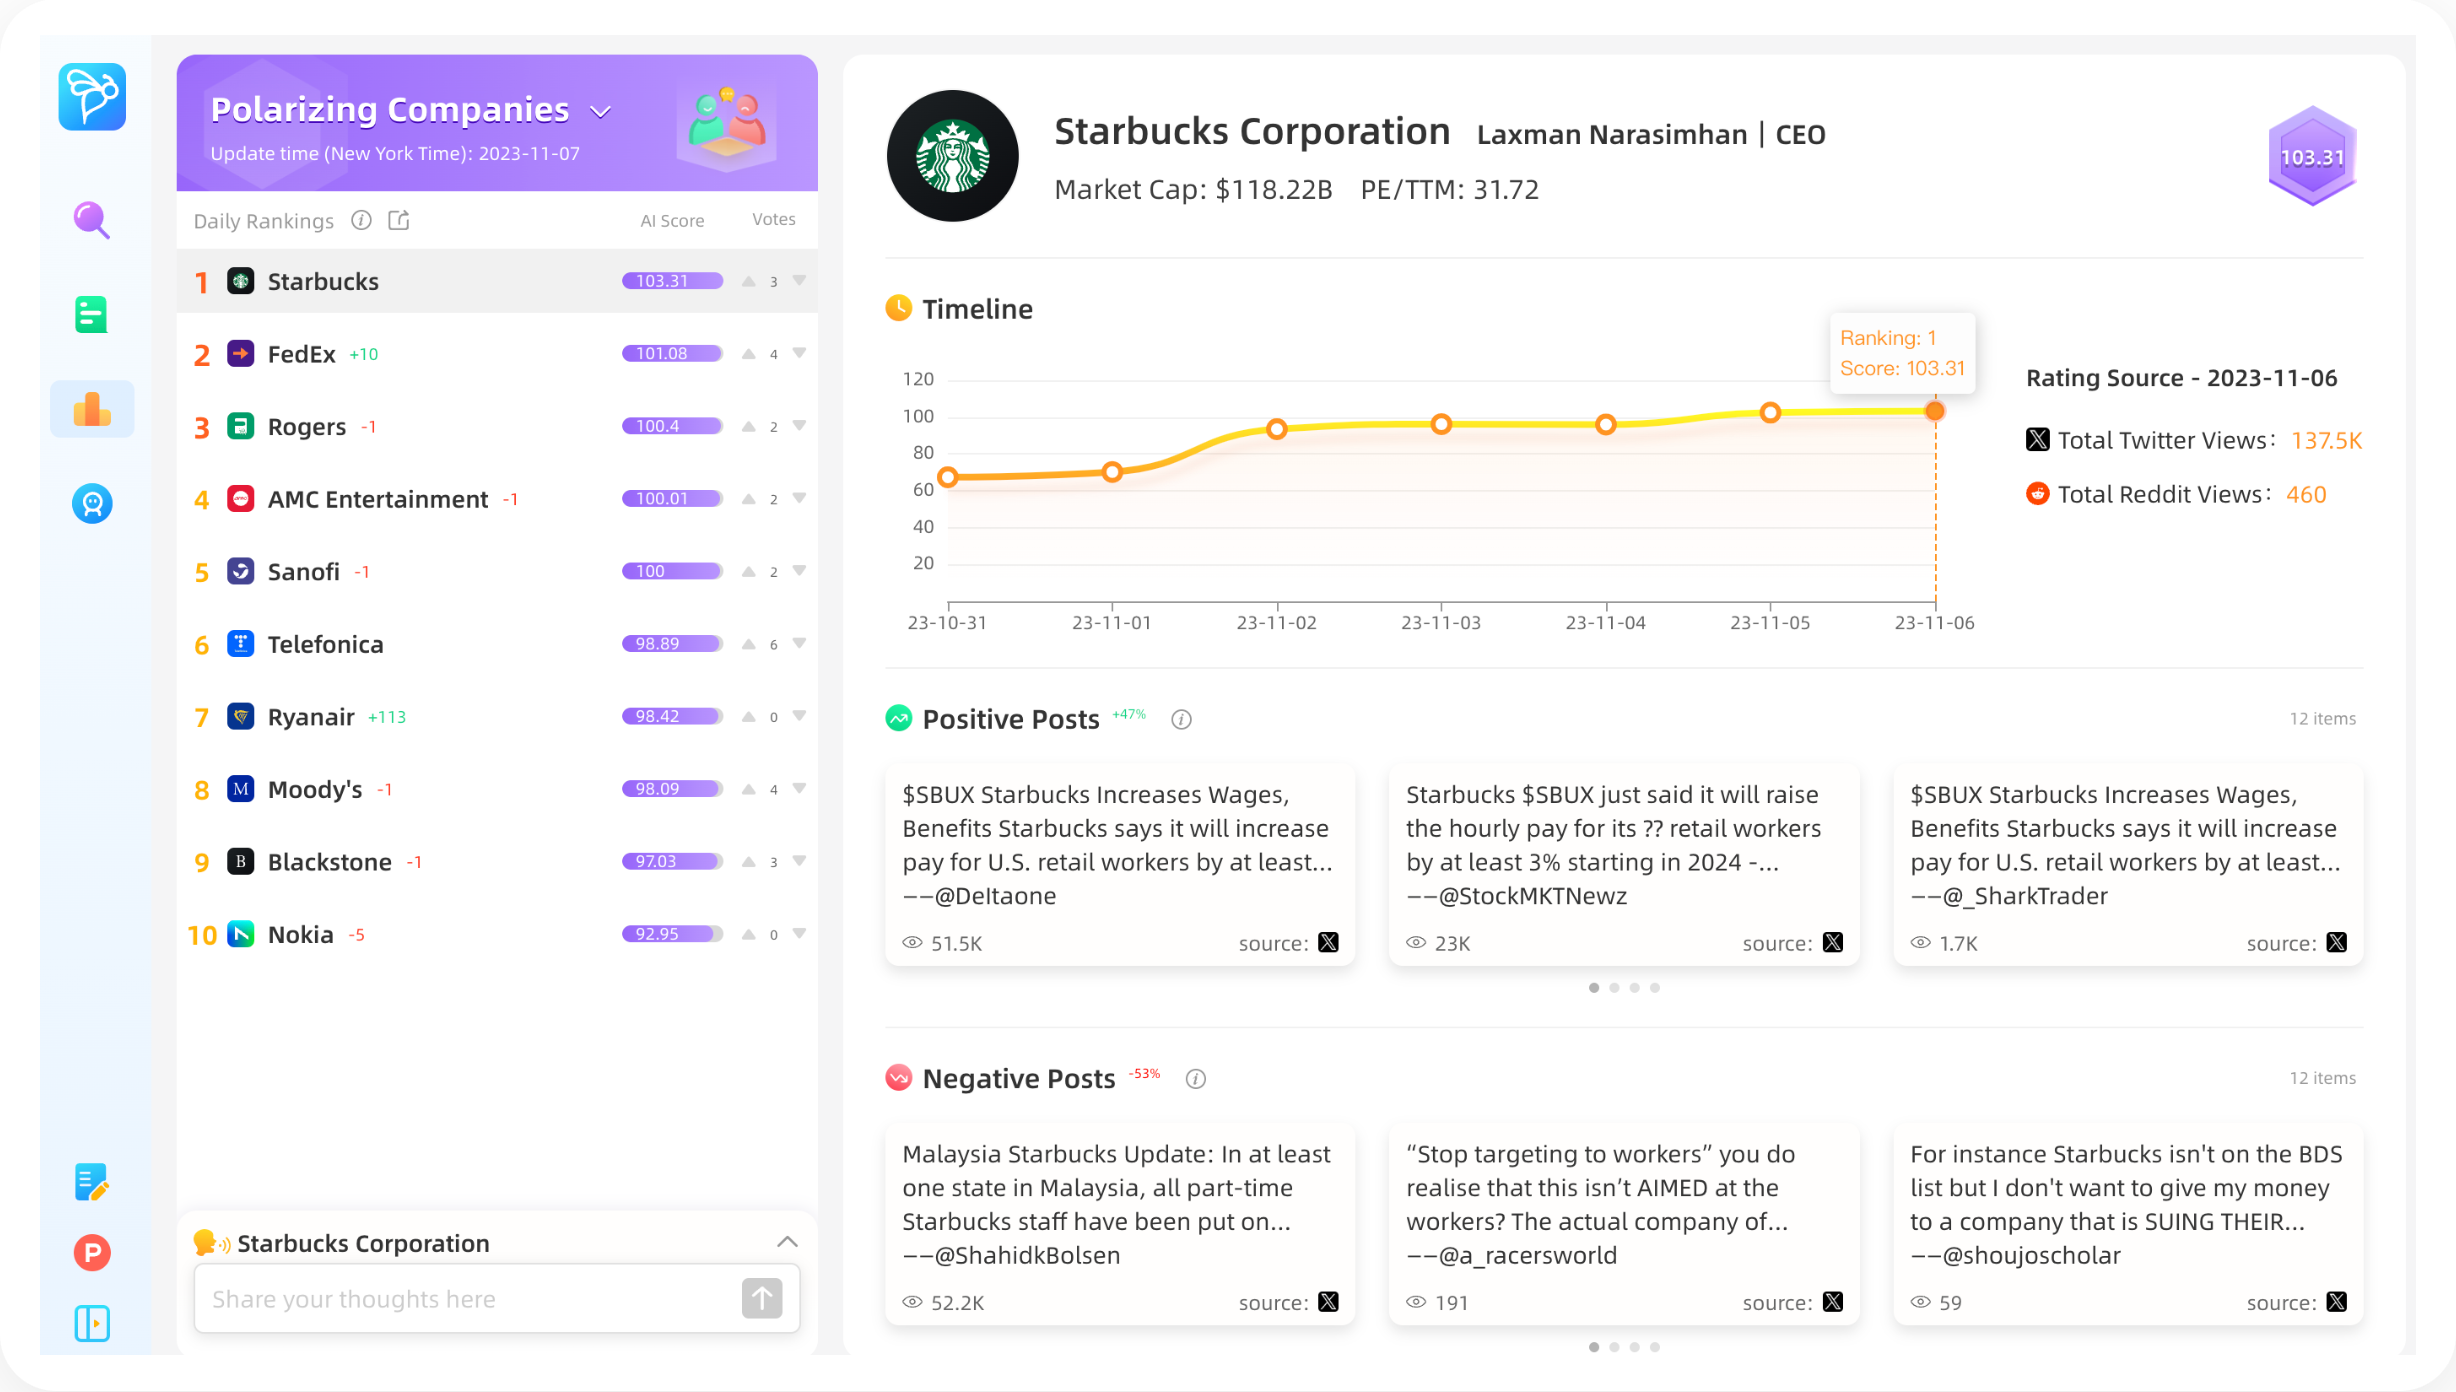This screenshot has height=1392, width=2456.
Task: Click the share icon beside Daily Rankings
Action: [x=399, y=220]
